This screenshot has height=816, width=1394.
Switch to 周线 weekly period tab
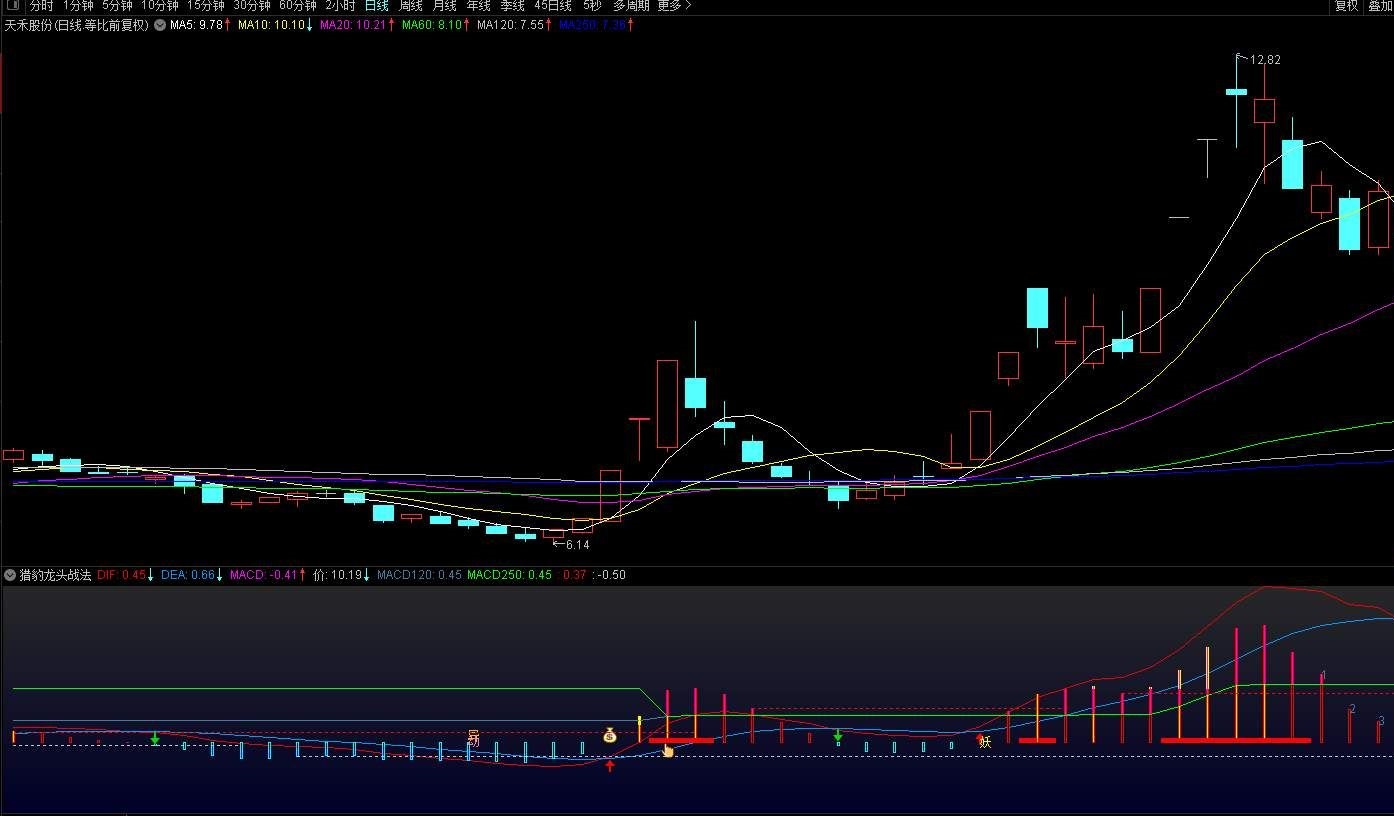410,5
